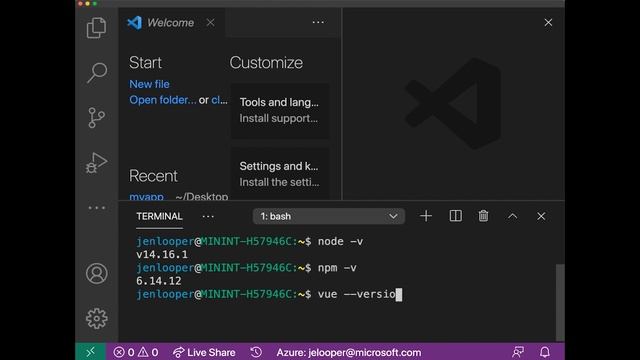Kill the terminal with trash icon
This screenshot has width=640, height=360.
click(483, 216)
